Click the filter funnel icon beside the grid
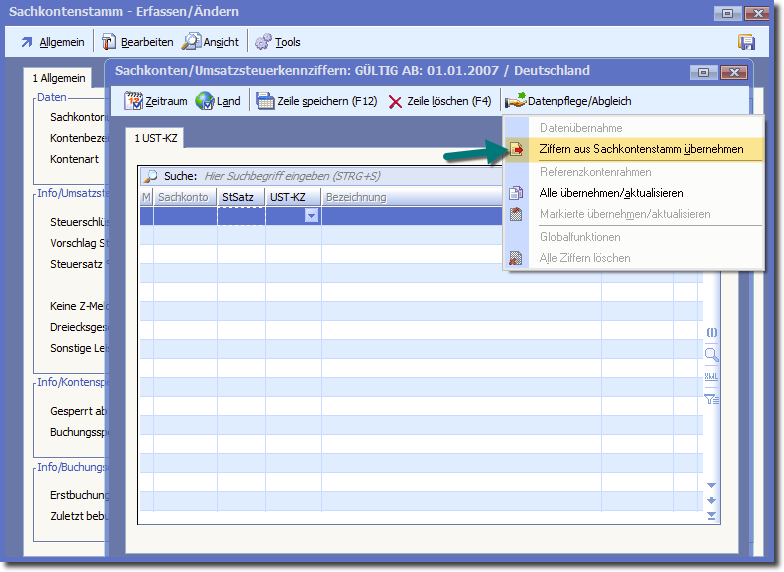 tap(712, 399)
